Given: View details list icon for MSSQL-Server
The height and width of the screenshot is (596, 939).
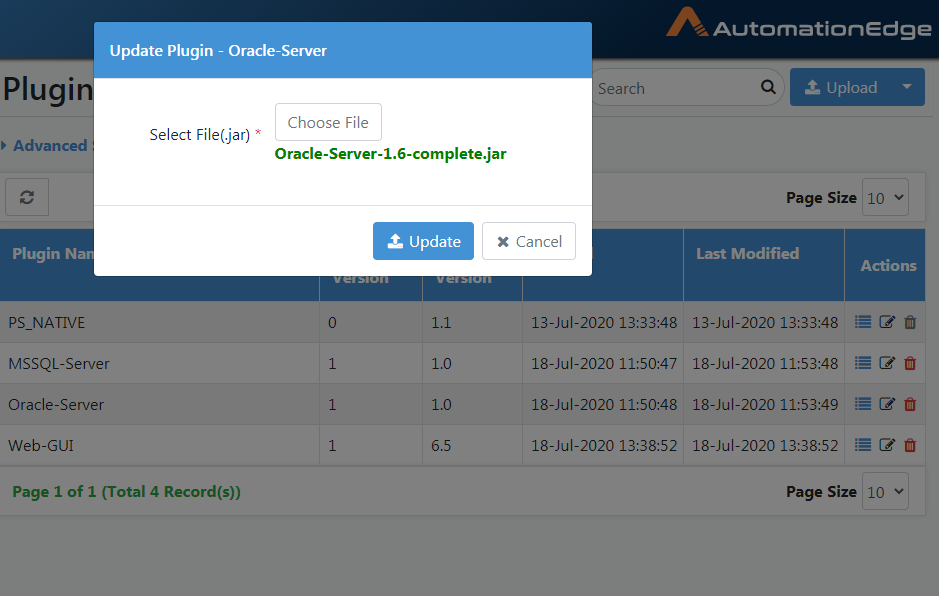Looking at the screenshot, I should (x=863, y=363).
